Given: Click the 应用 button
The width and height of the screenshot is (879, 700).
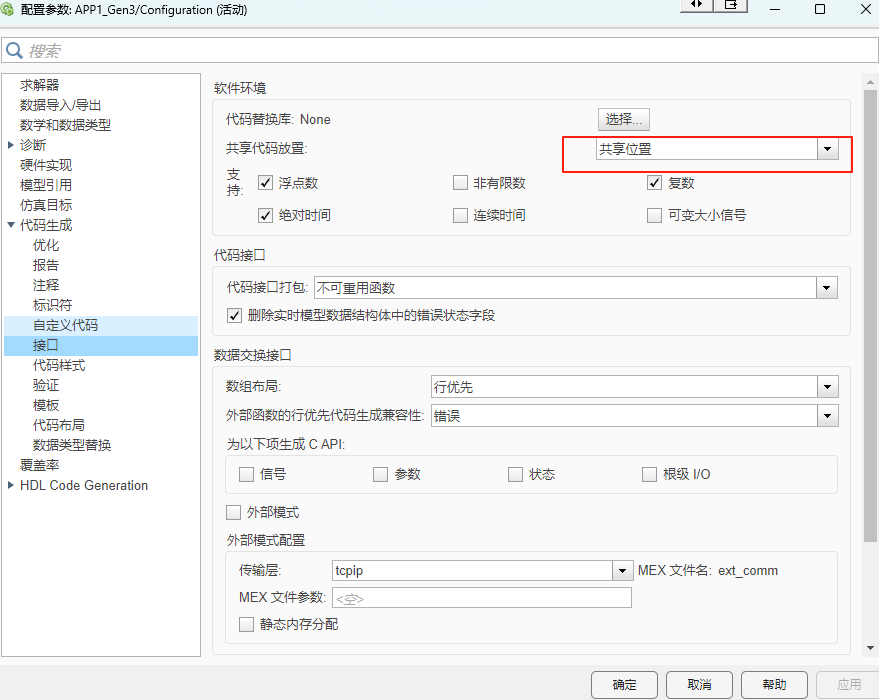Looking at the screenshot, I should tap(849, 684).
